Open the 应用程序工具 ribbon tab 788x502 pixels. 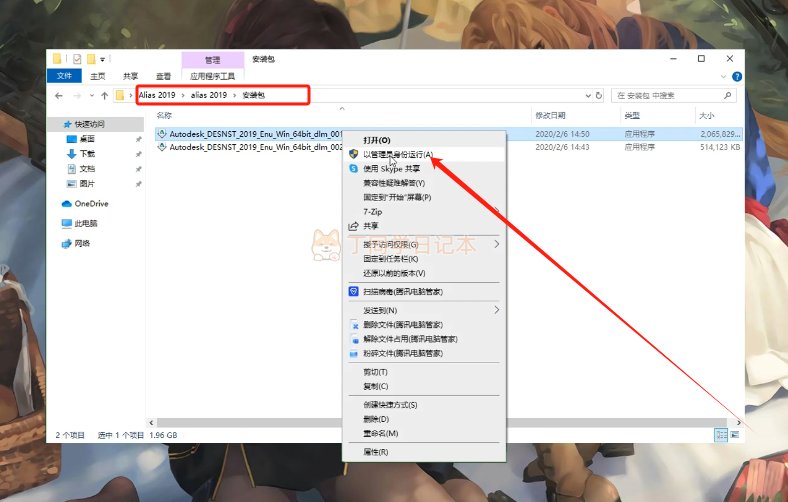click(212, 76)
